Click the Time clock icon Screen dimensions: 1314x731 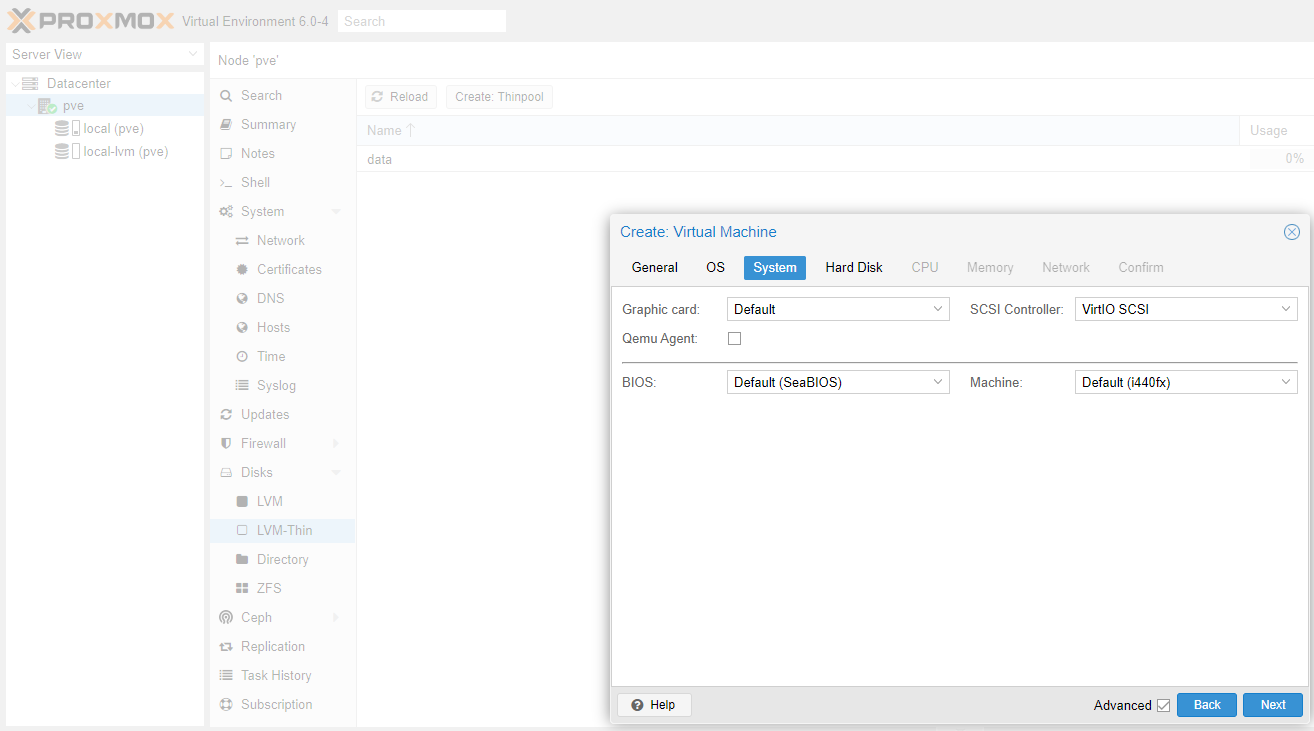(242, 357)
